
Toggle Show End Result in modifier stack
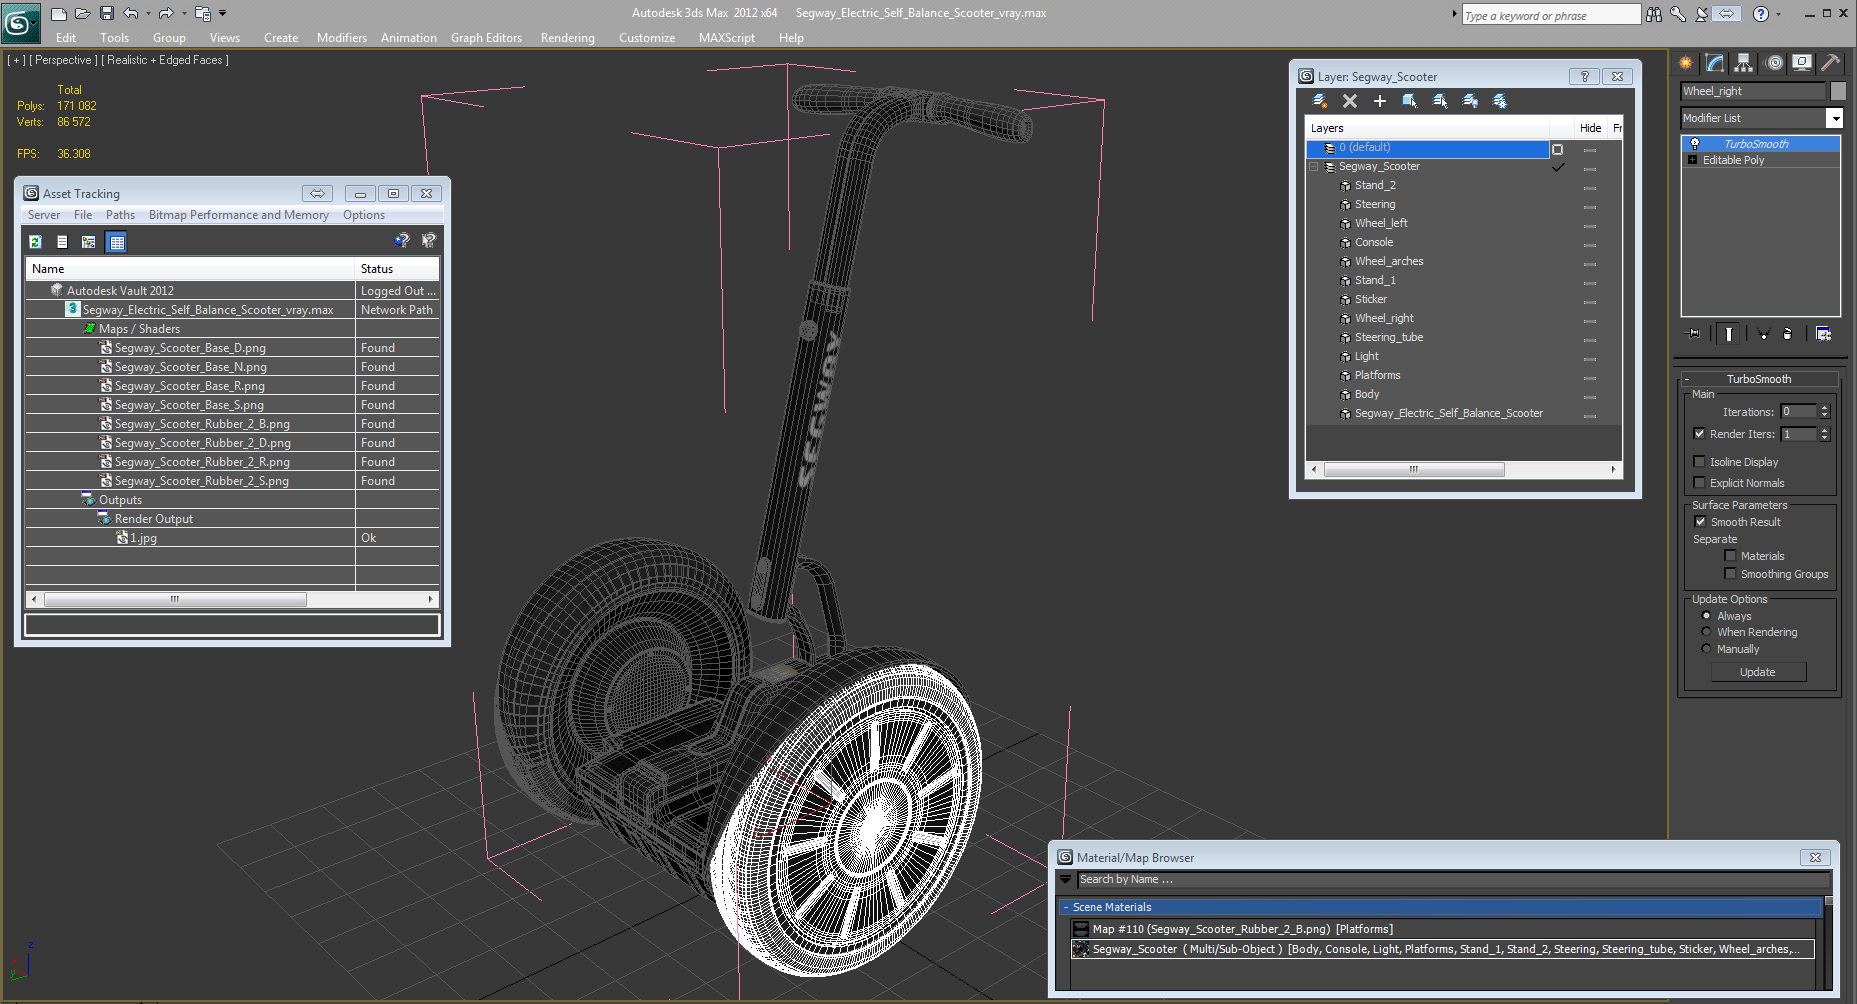click(x=1728, y=334)
